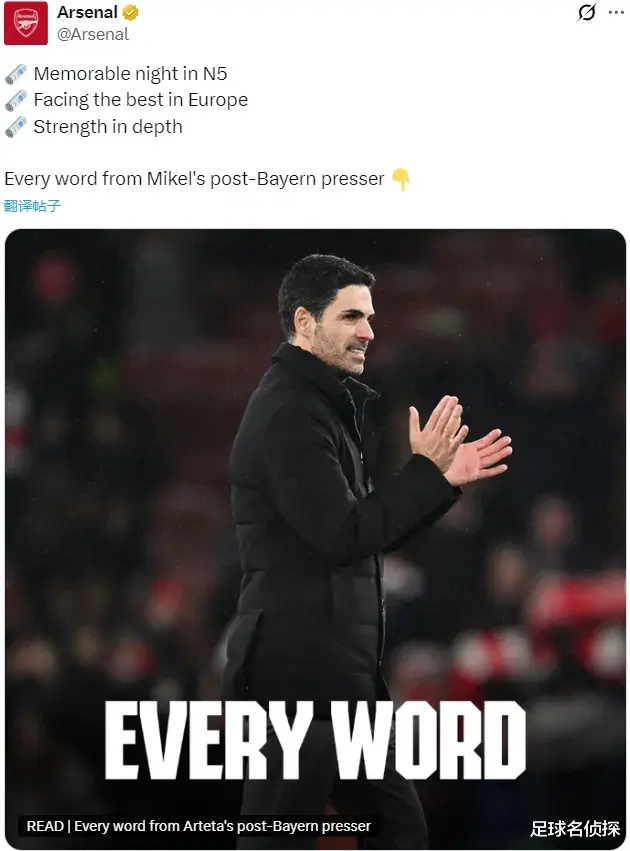
Task: Click the Every word from Mikel's presser sentence
Action: pos(194,179)
